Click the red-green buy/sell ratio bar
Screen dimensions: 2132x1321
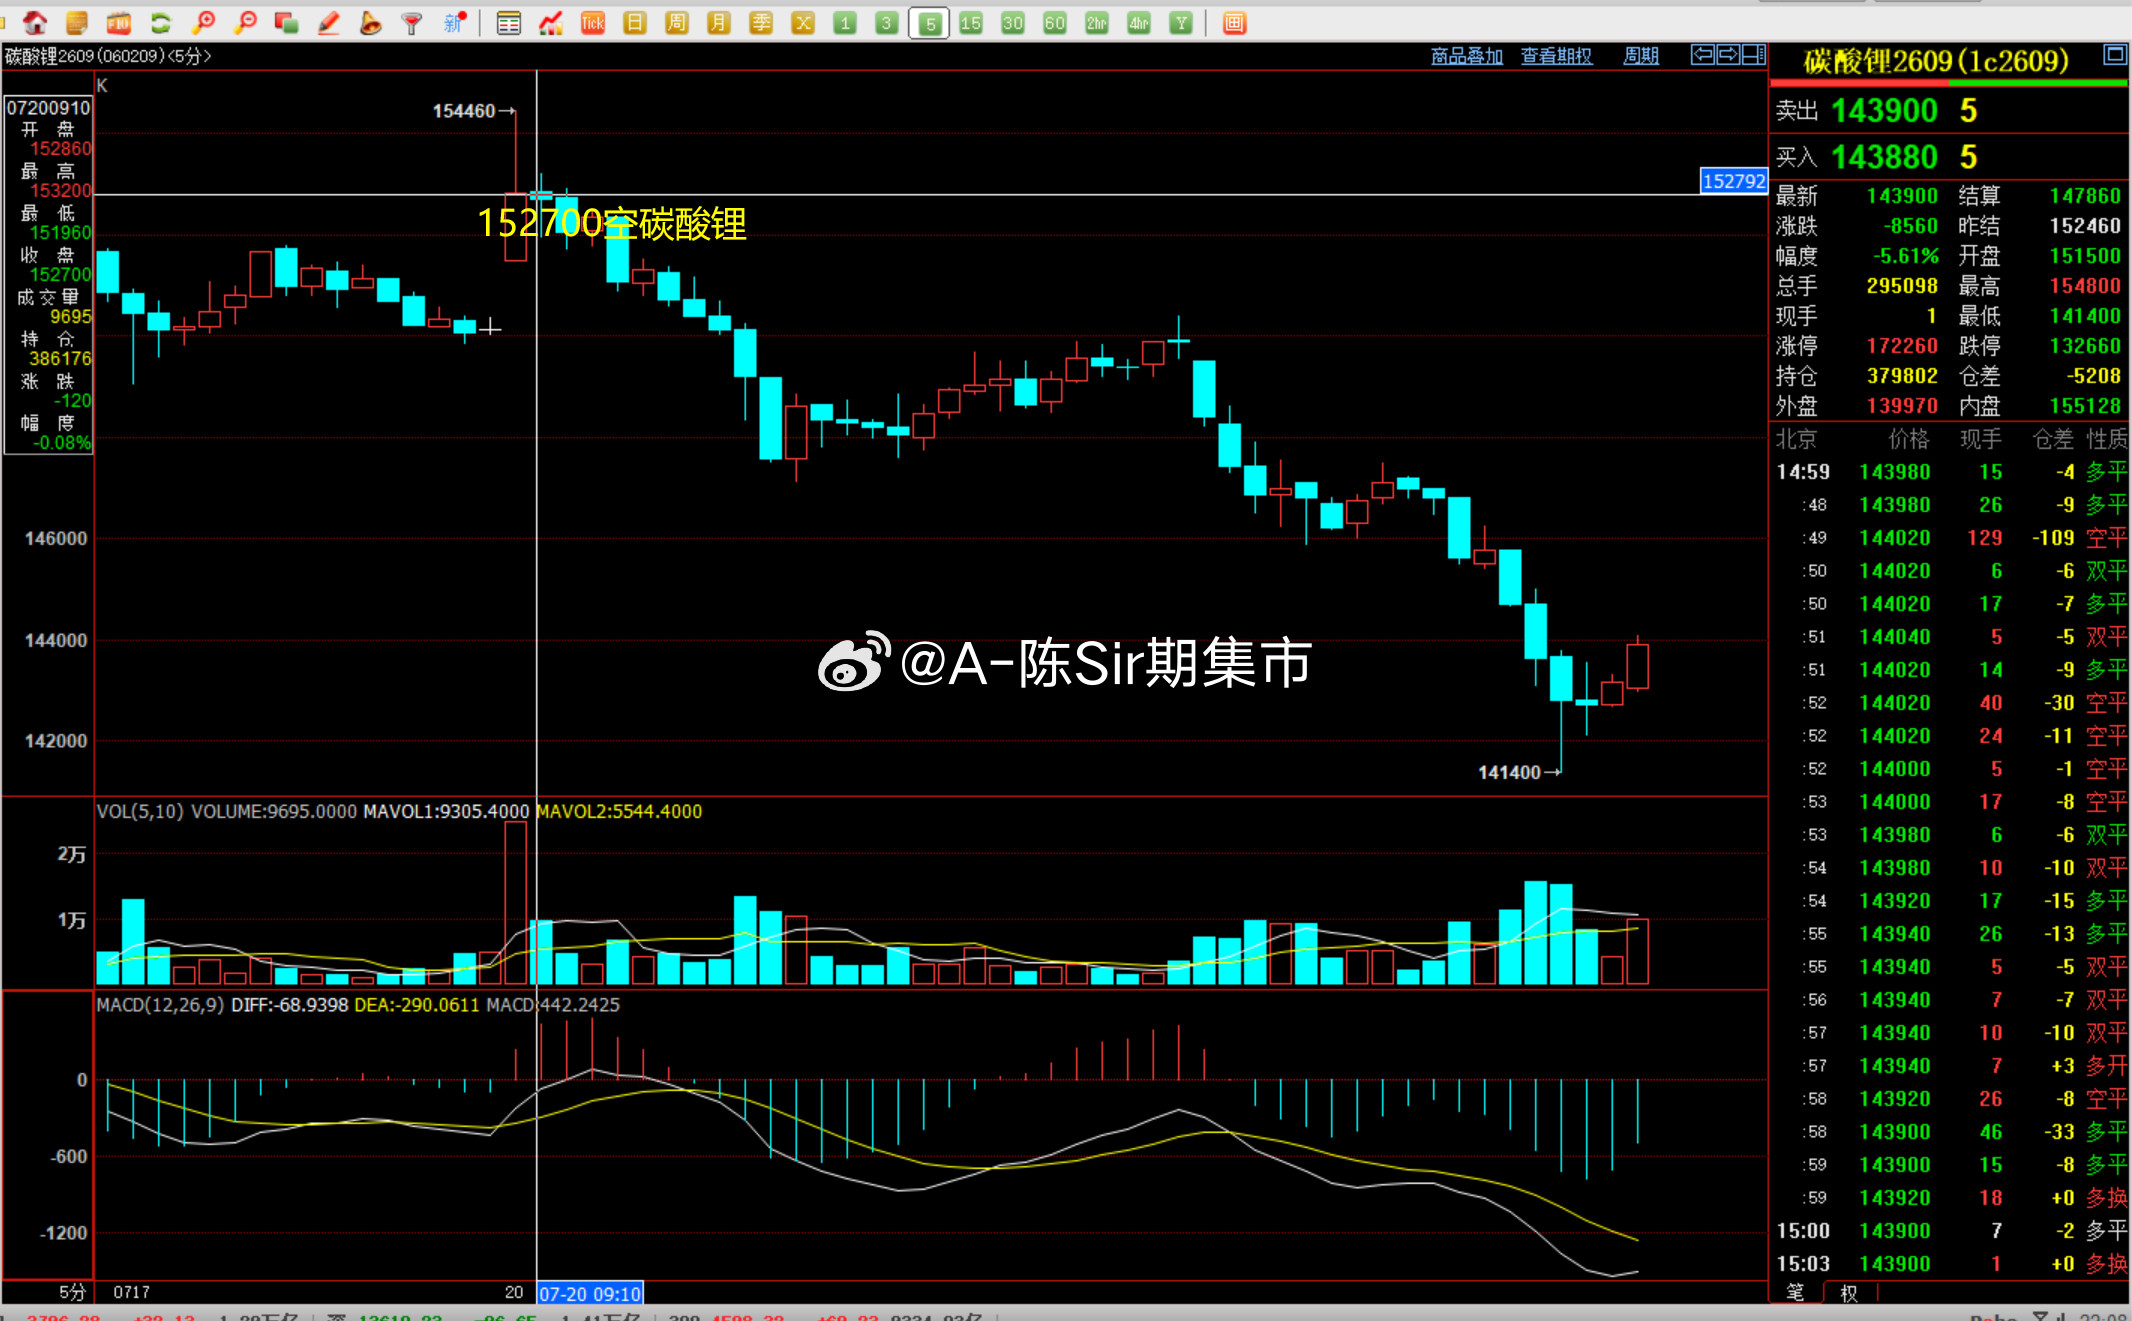pyautogui.click(x=1949, y=82)
